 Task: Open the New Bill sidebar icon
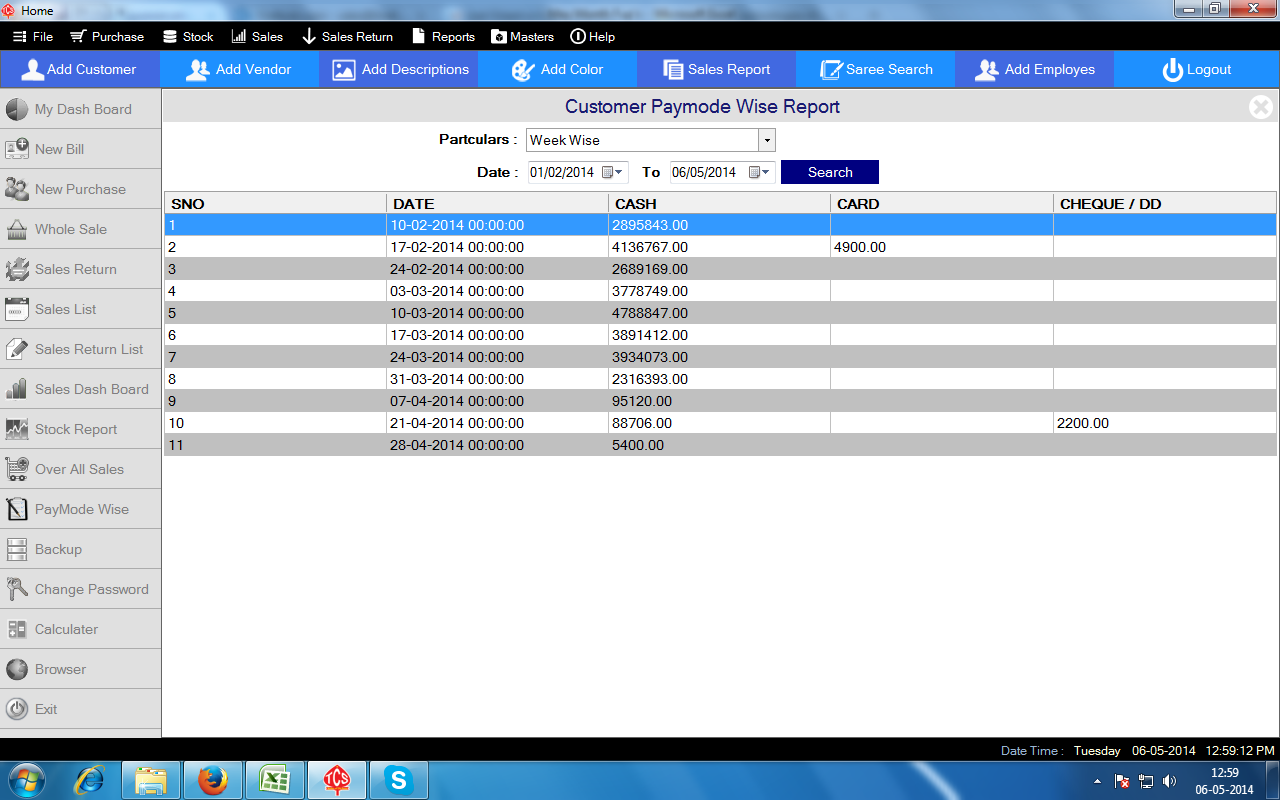coord(17,149)
